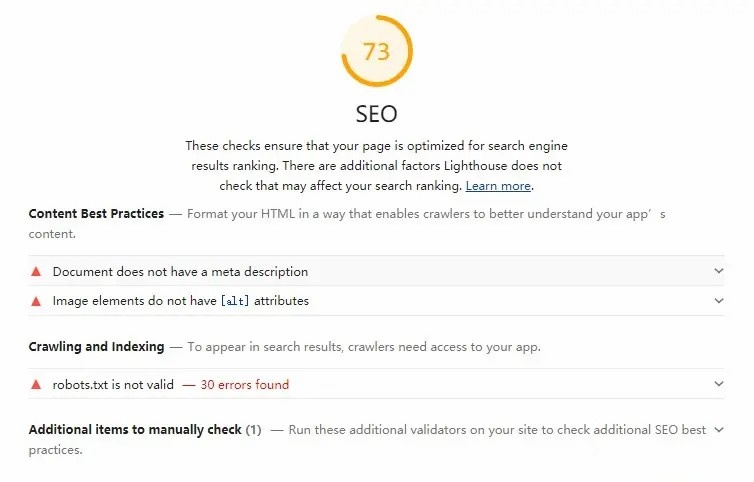Click the Crawling and Indexing heading
The width and height of the screenshot is (754, 482).
click(96, 347)
